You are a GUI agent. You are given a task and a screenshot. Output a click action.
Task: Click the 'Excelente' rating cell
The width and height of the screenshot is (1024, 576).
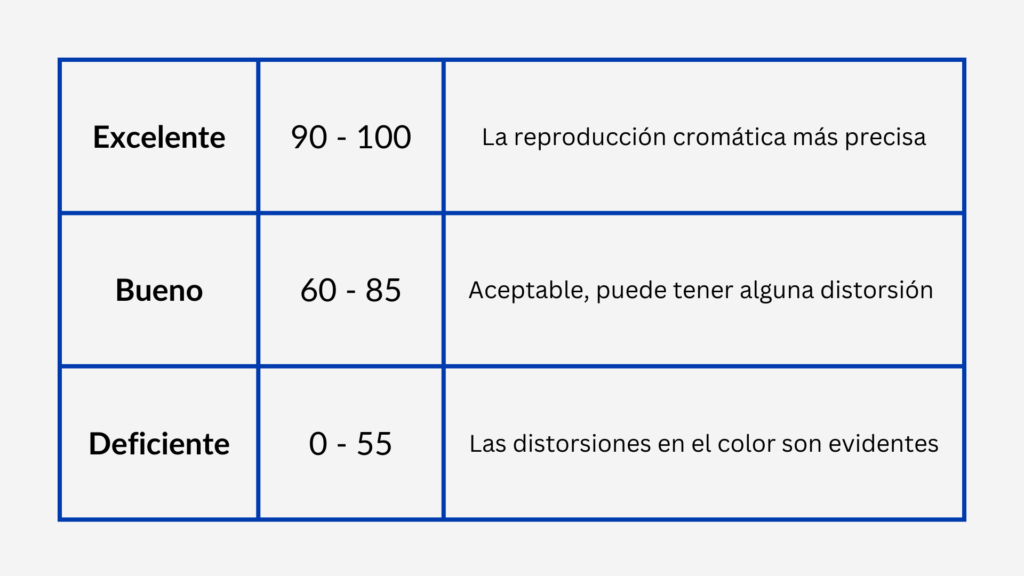click(159, 137)
